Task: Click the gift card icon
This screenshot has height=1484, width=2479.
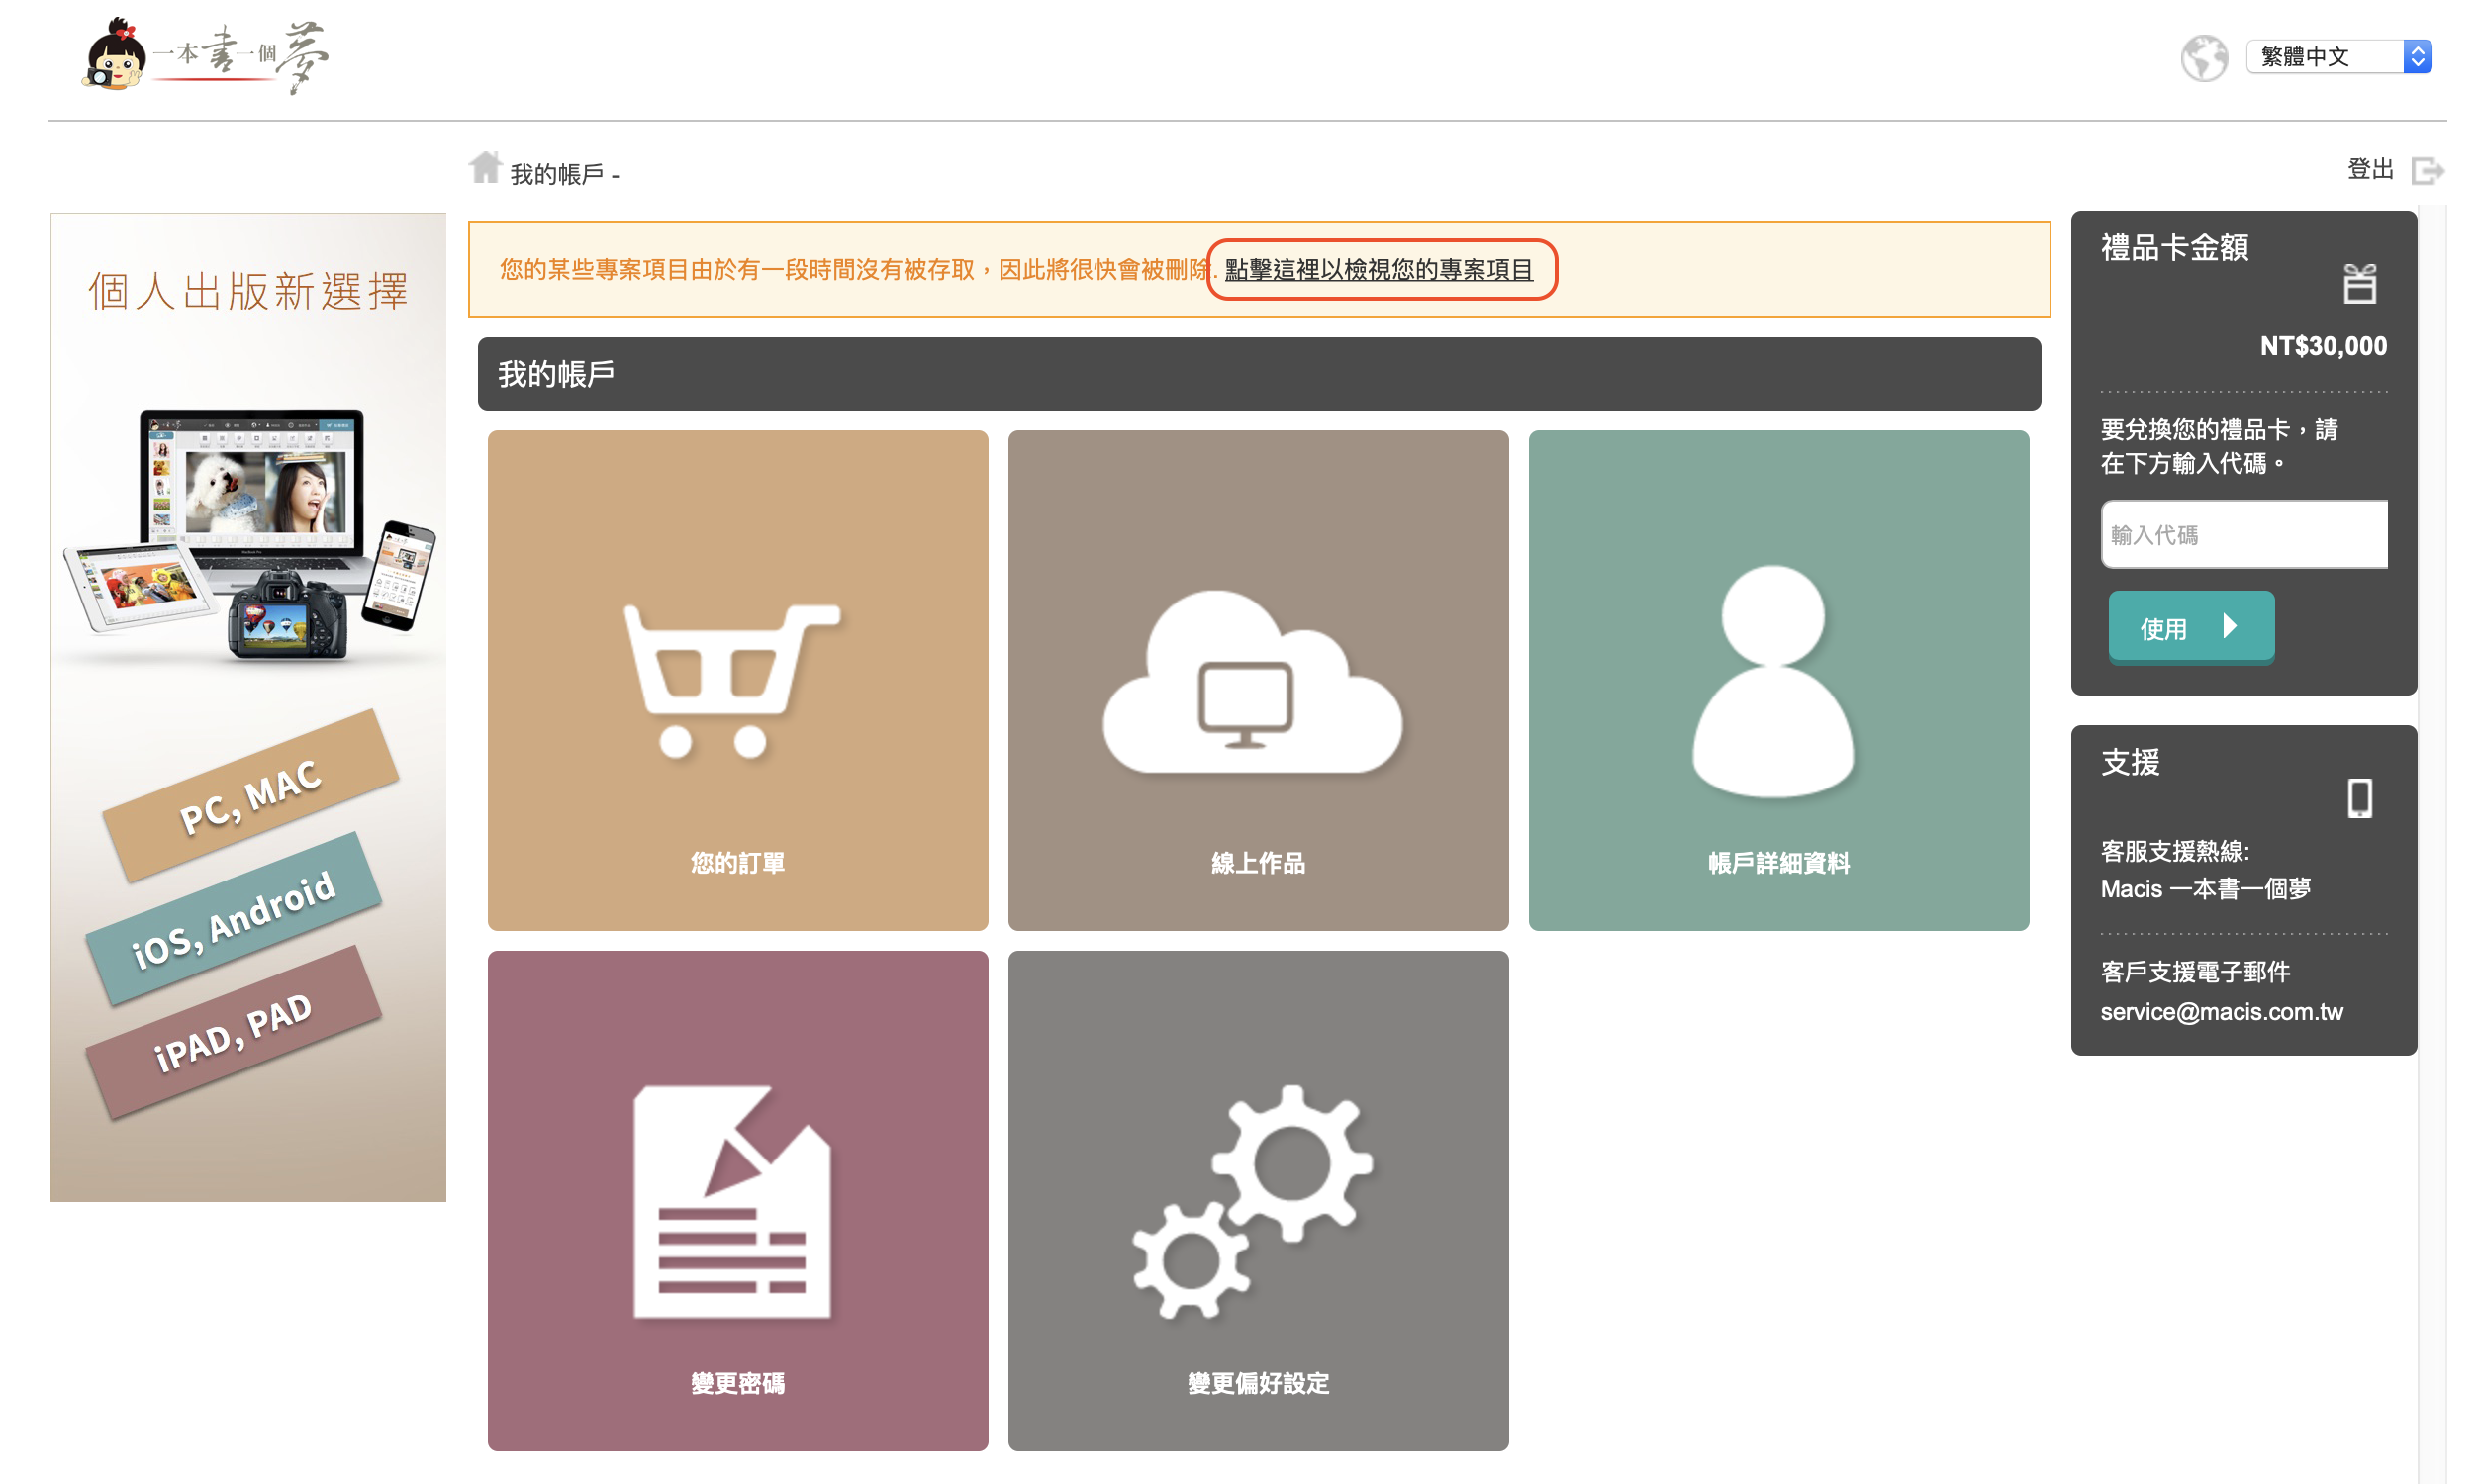Action: point(2358,284)
